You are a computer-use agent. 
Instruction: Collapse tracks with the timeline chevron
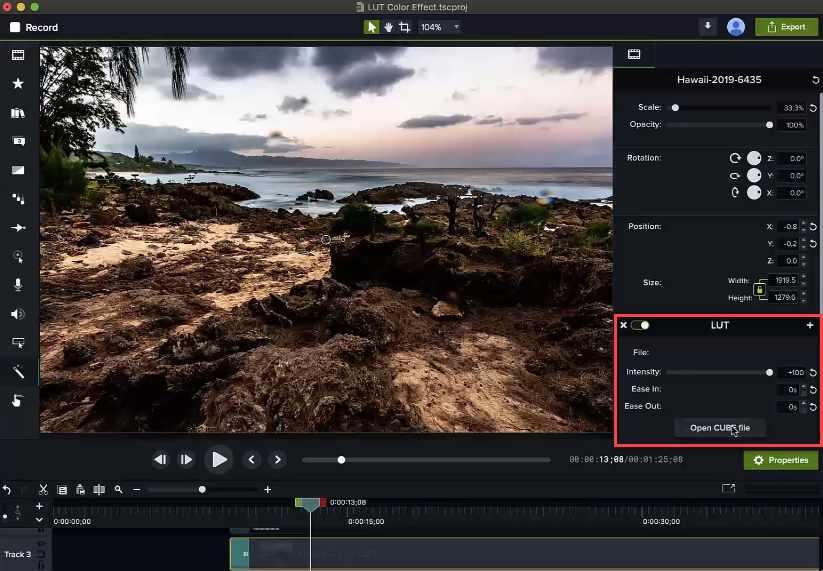tap(39, 520)
